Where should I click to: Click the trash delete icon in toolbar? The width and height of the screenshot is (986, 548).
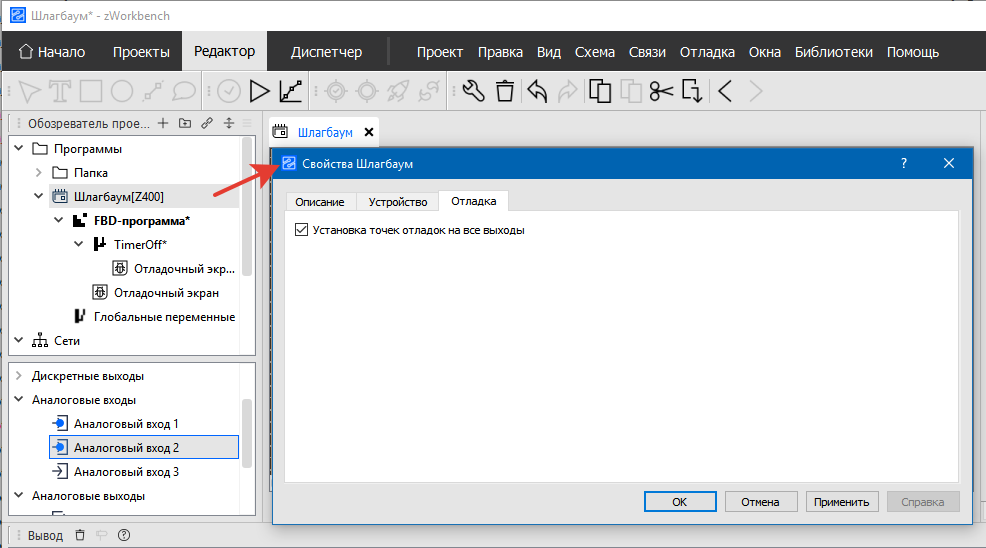505,92
